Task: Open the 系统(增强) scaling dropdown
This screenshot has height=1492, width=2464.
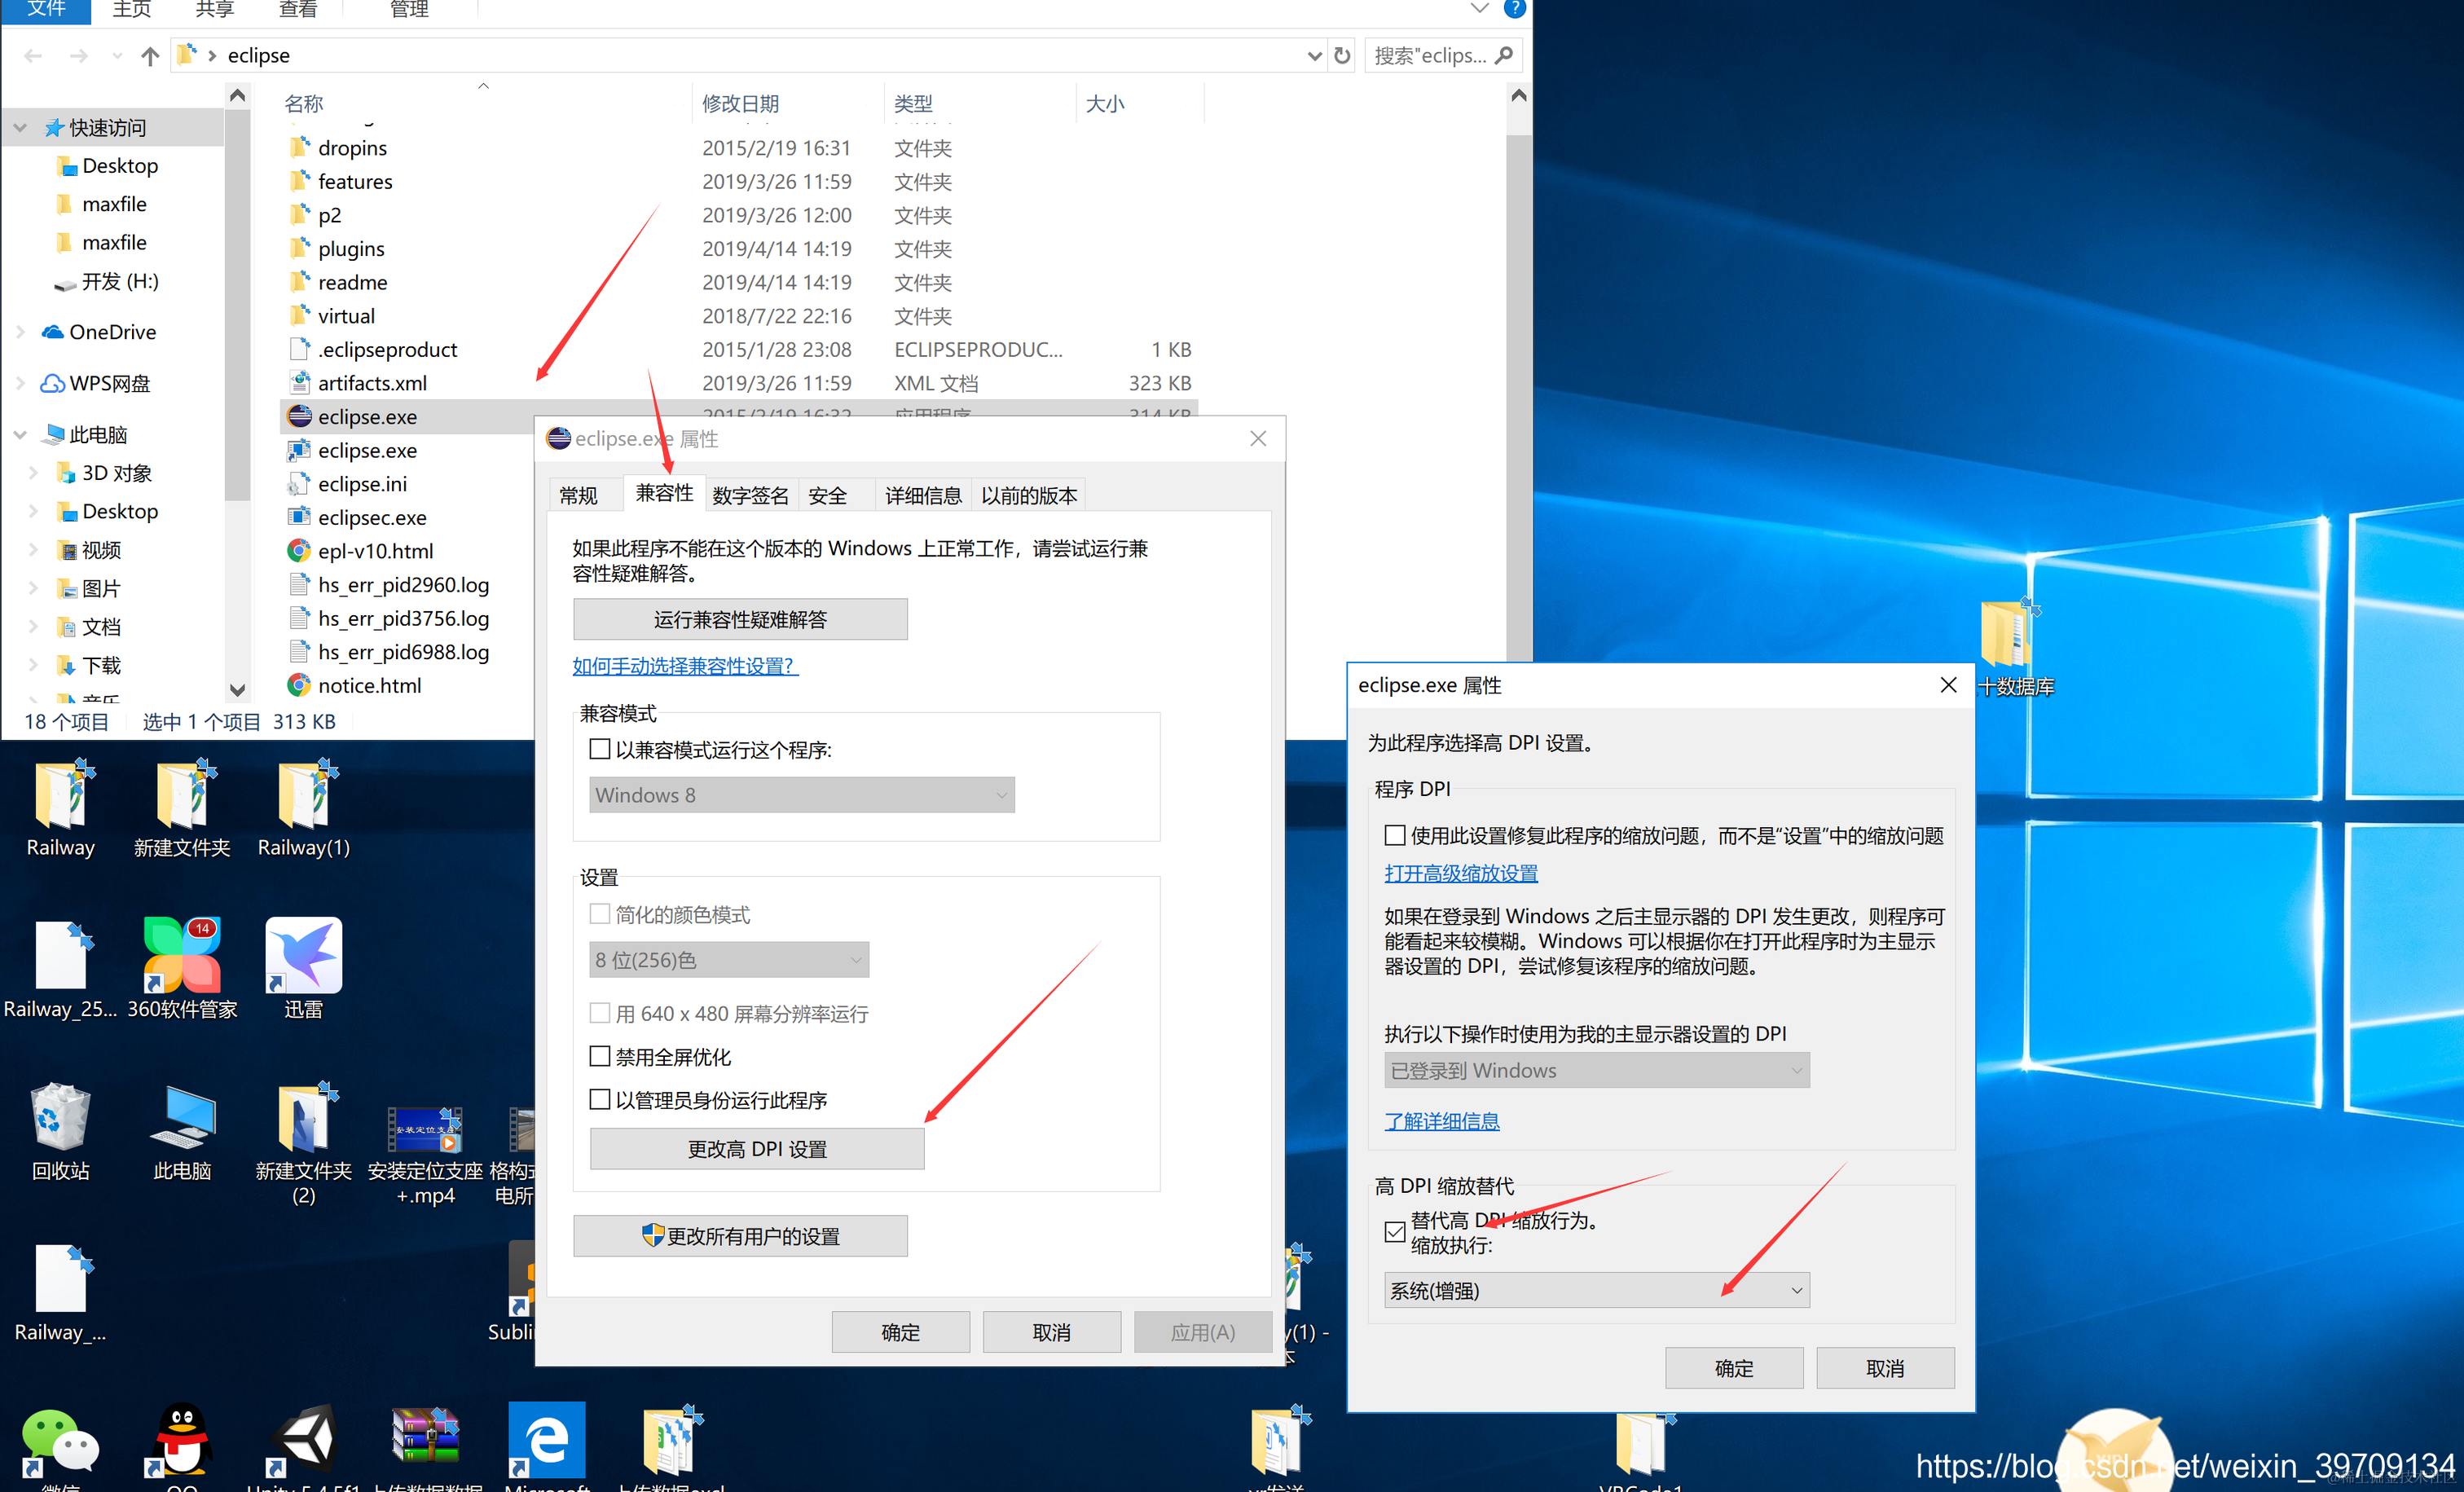Action: click(1596, 1290)
